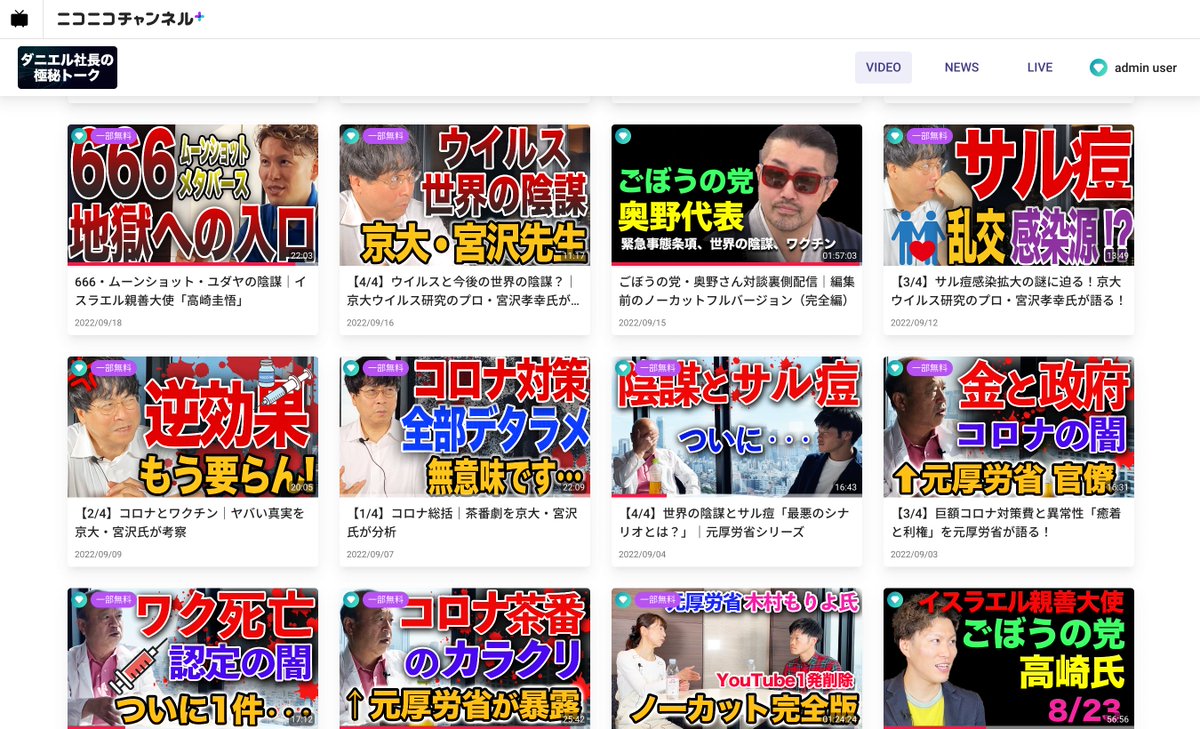This screenshot has height=729, width=1200.
Task: Click the date 2022/09/03
Action: (914, 554)
